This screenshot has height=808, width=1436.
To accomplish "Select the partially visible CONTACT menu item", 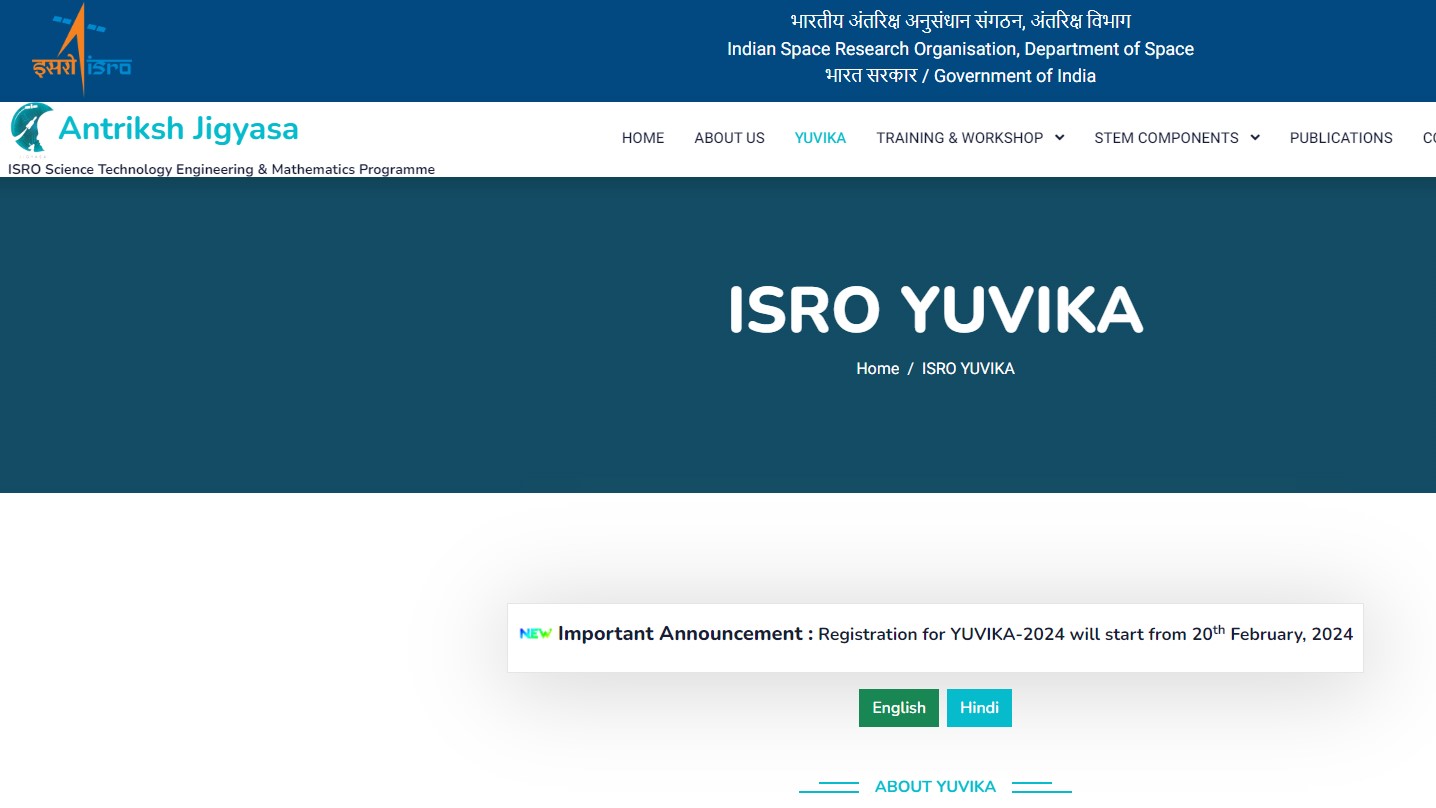I will click(x=1429, y=138).
